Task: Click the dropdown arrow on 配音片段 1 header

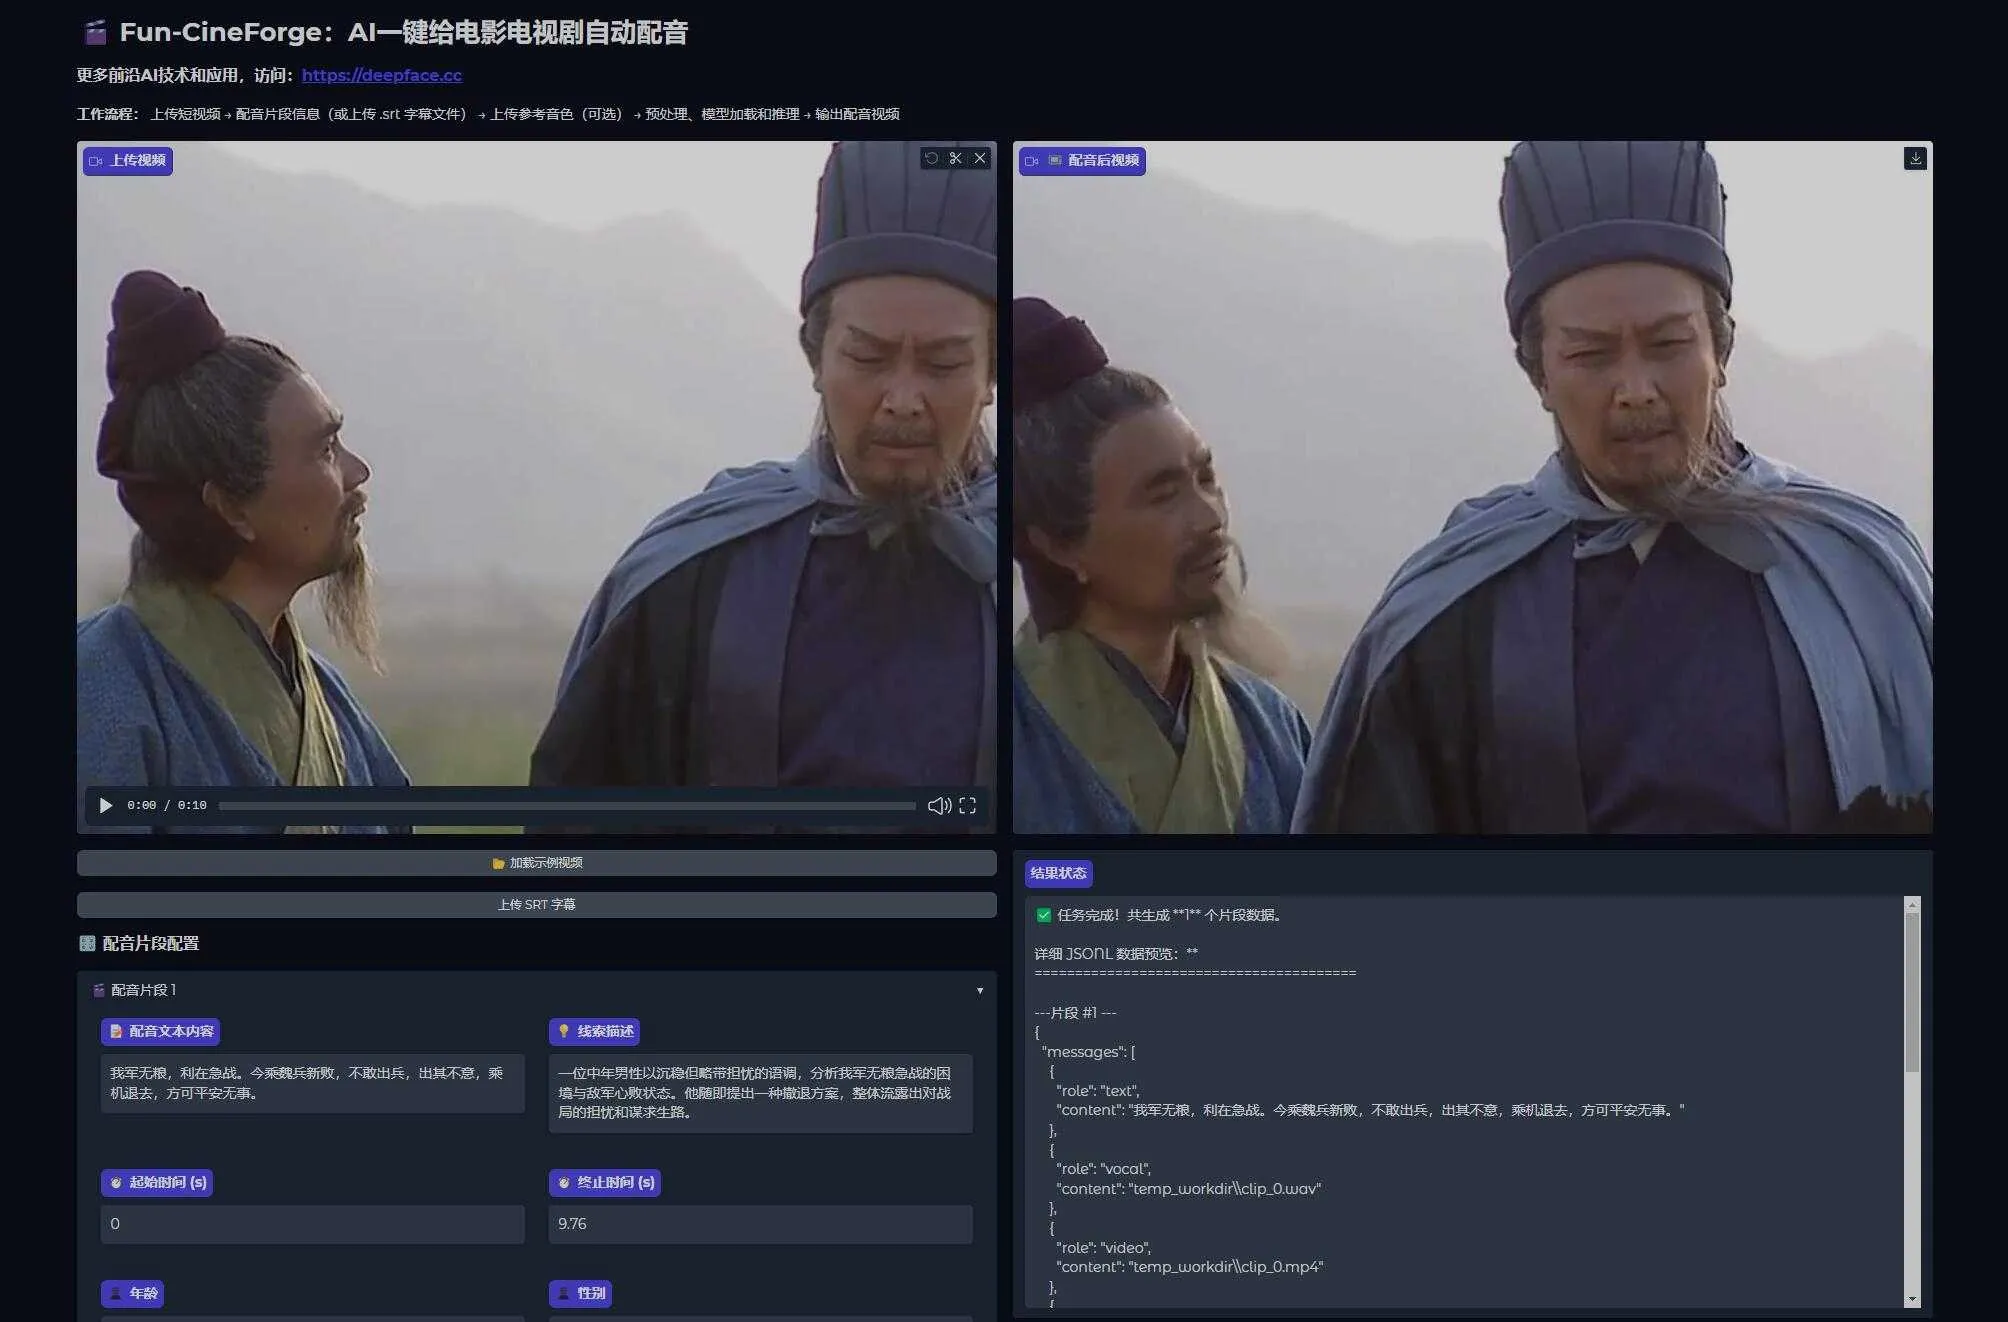Action: (979, 989)
